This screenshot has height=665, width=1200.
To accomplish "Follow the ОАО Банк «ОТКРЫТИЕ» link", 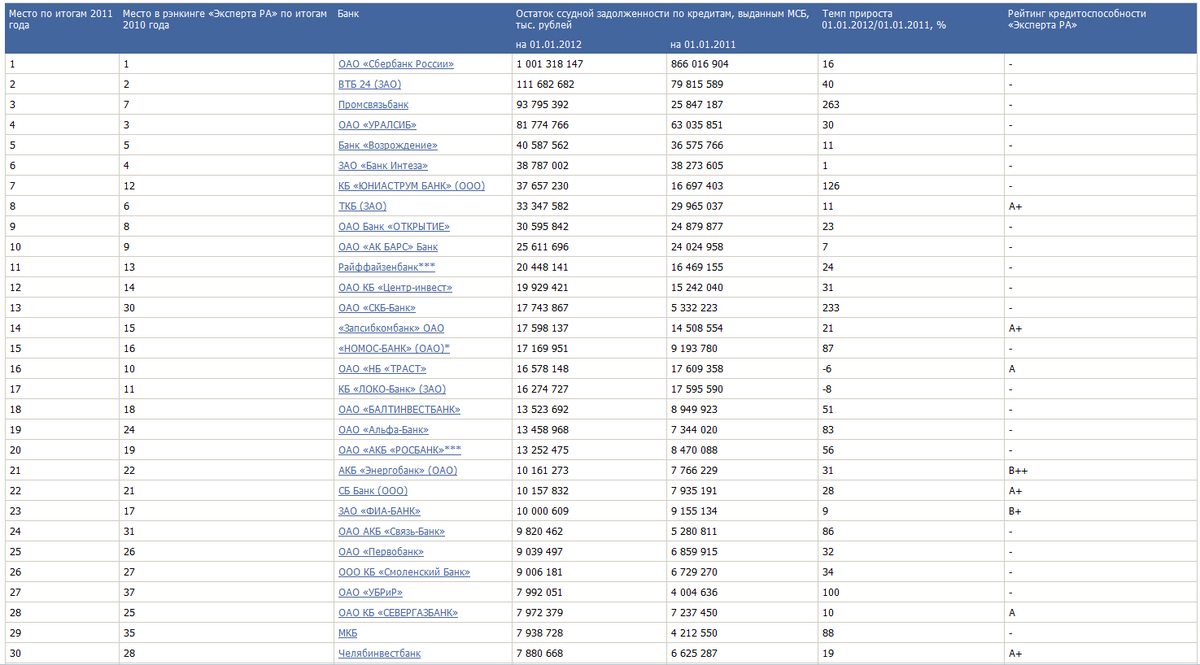I will click(x=394, y=227).
